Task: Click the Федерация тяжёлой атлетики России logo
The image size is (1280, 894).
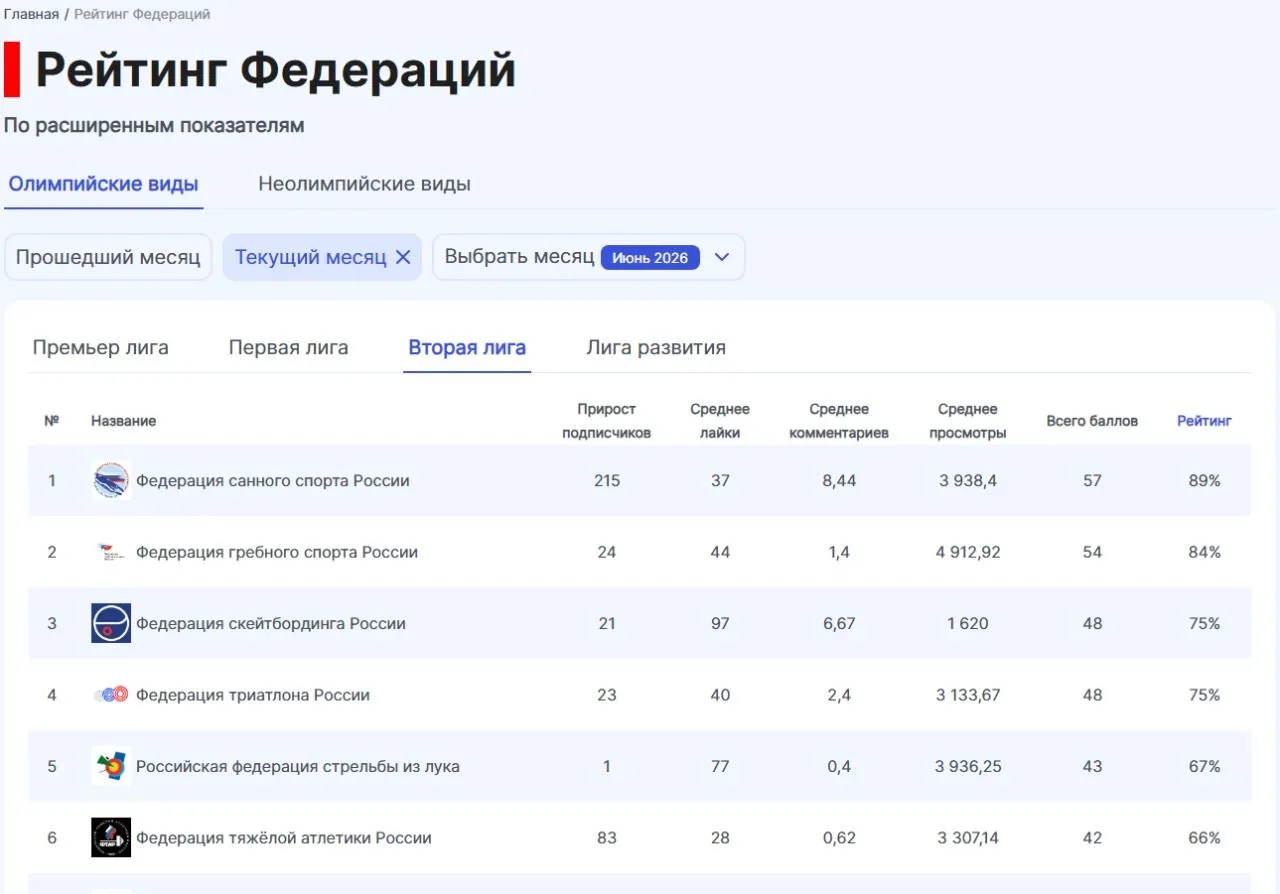Action: tap(111, 838)
